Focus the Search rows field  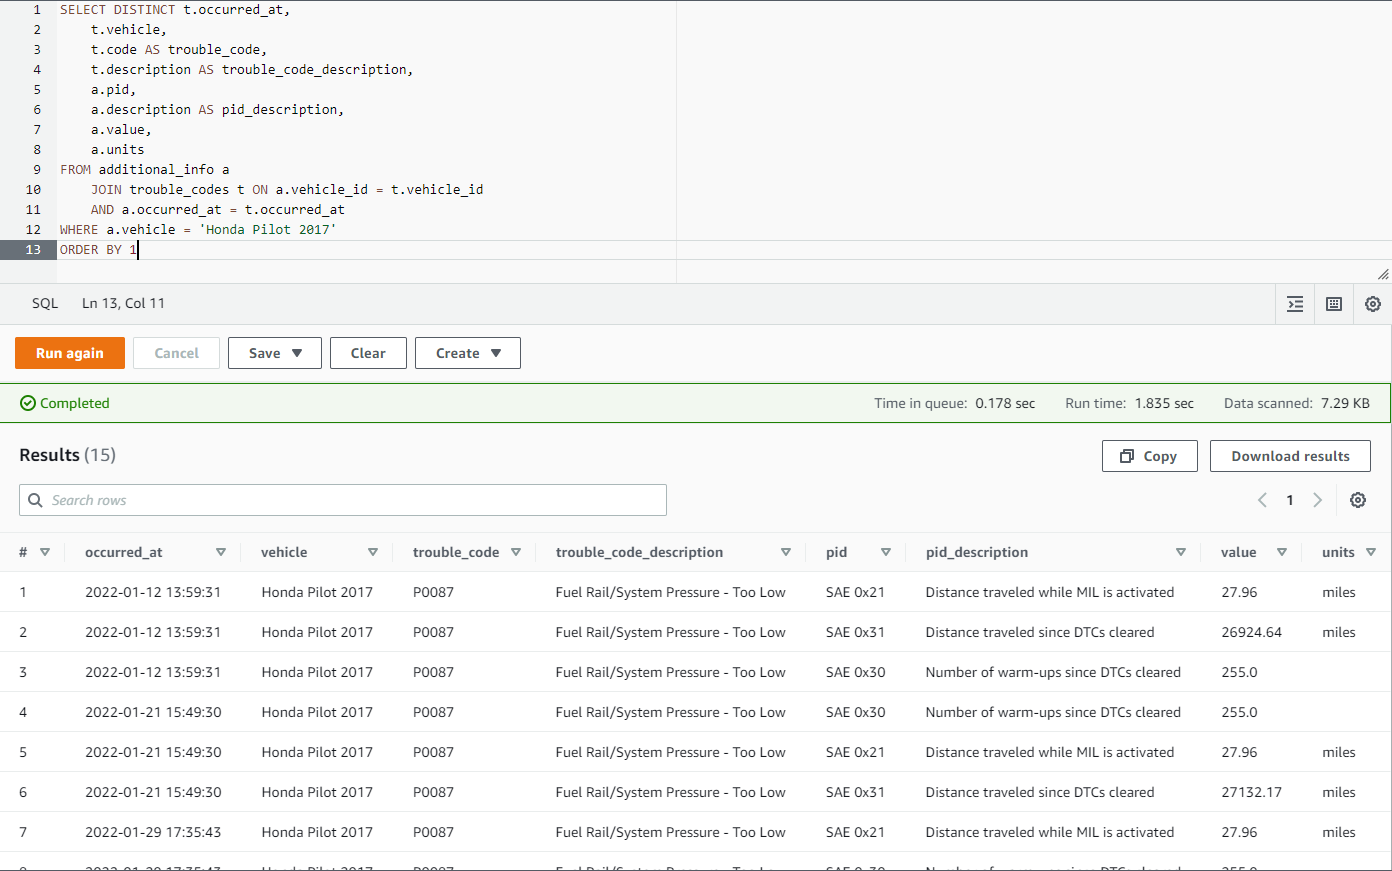[343, 500]
